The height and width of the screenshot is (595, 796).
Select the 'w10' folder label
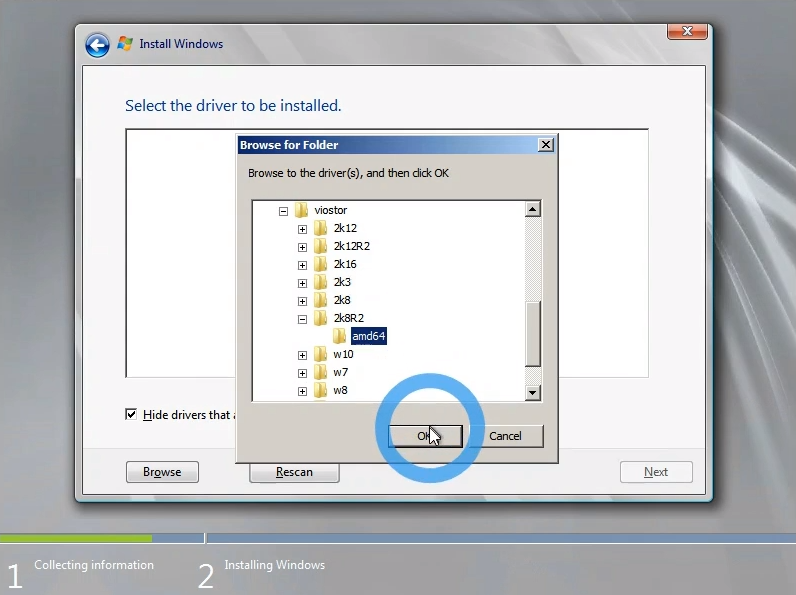click(343, 354)
